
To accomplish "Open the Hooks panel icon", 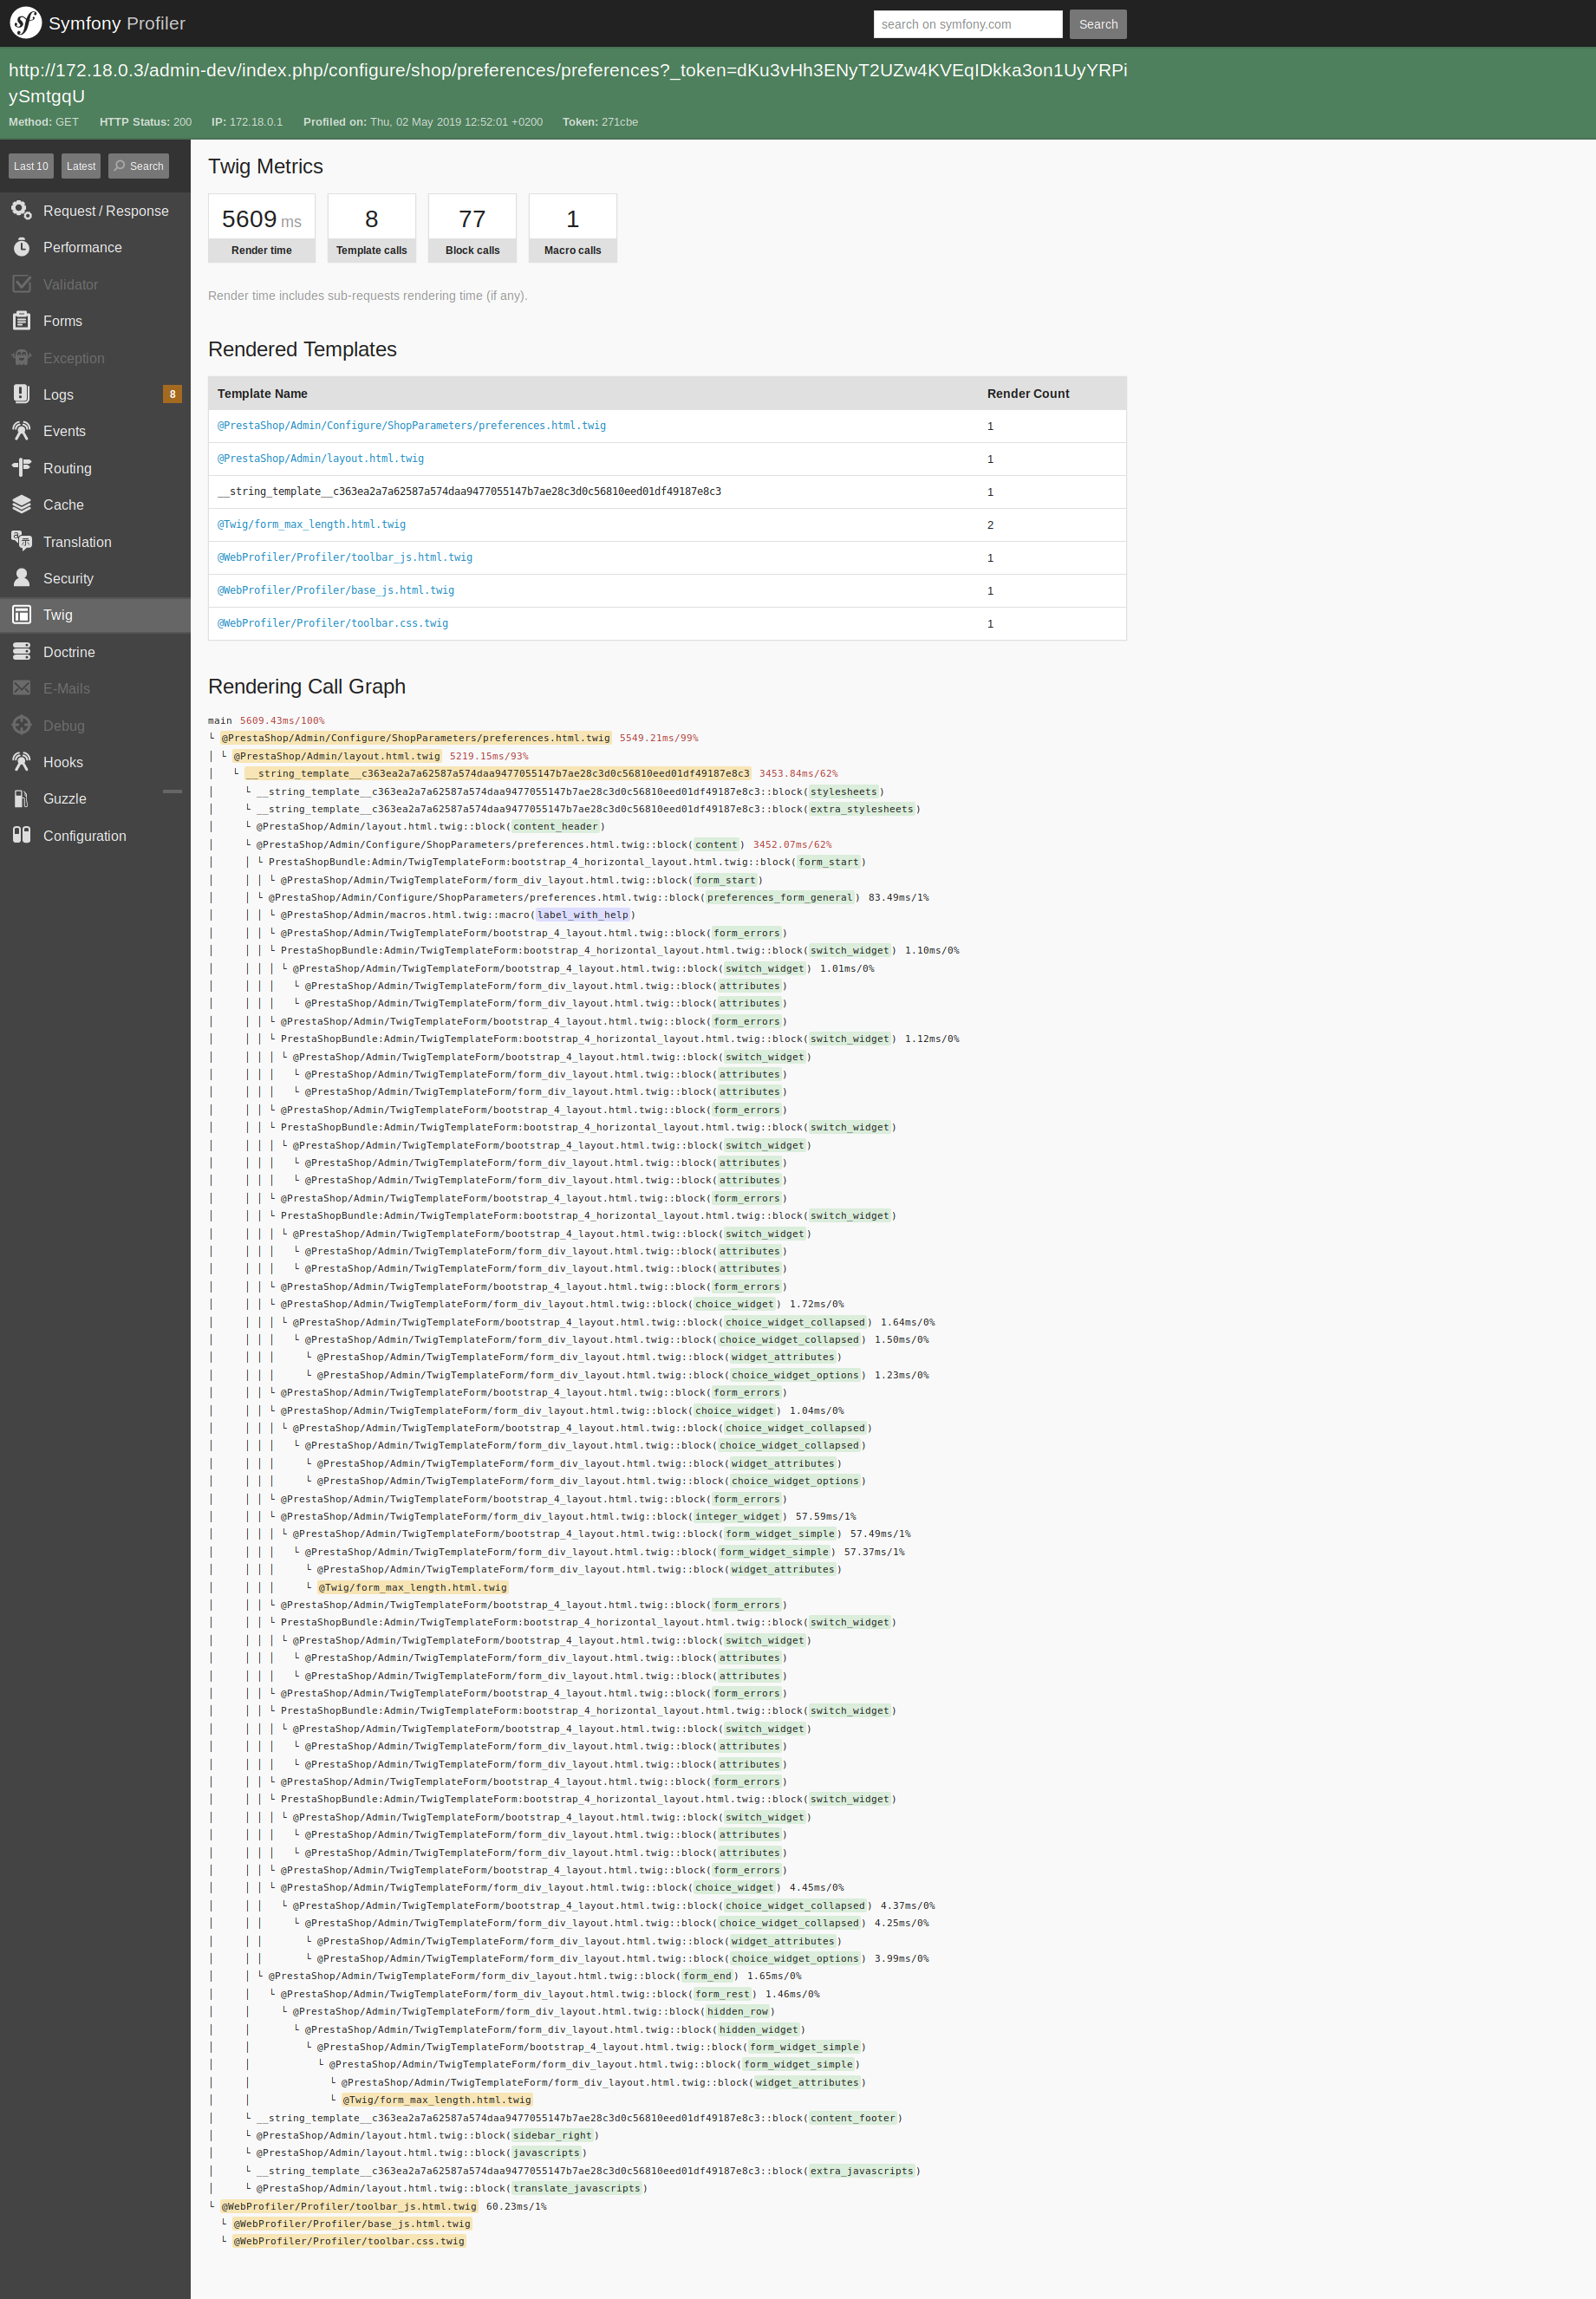I will point(21,762).
